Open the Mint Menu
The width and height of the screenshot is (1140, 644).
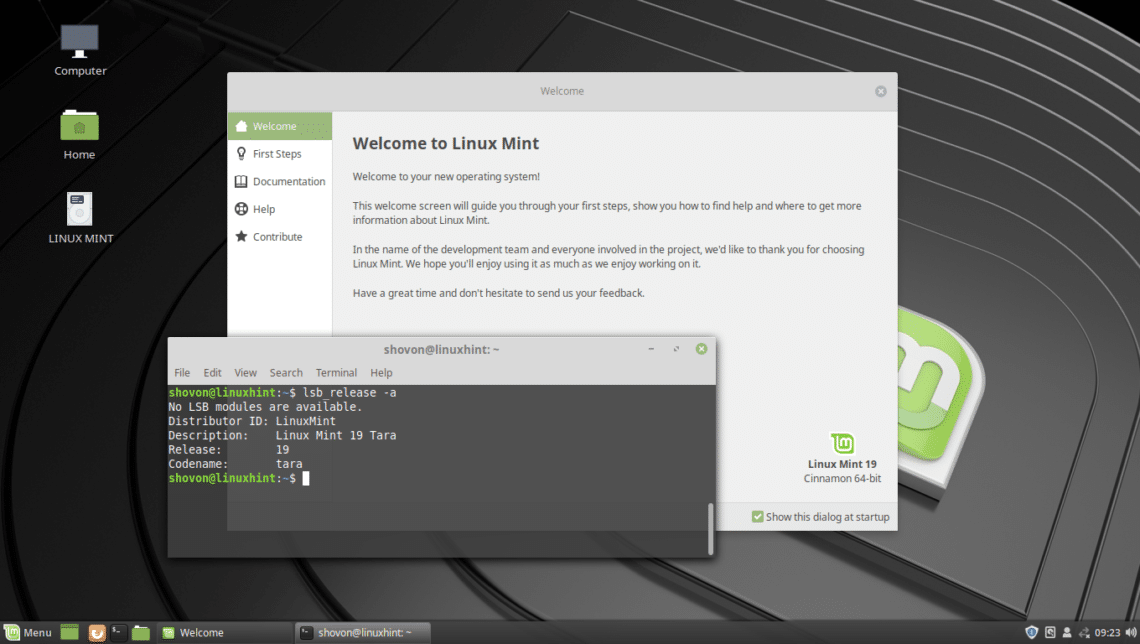tap(25, 632)
